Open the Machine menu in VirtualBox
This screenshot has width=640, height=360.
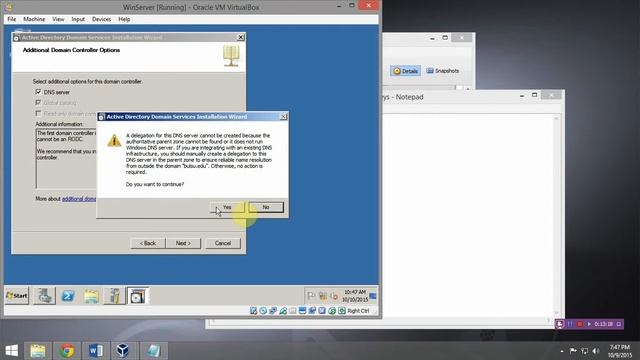click(x=34, y=19)
